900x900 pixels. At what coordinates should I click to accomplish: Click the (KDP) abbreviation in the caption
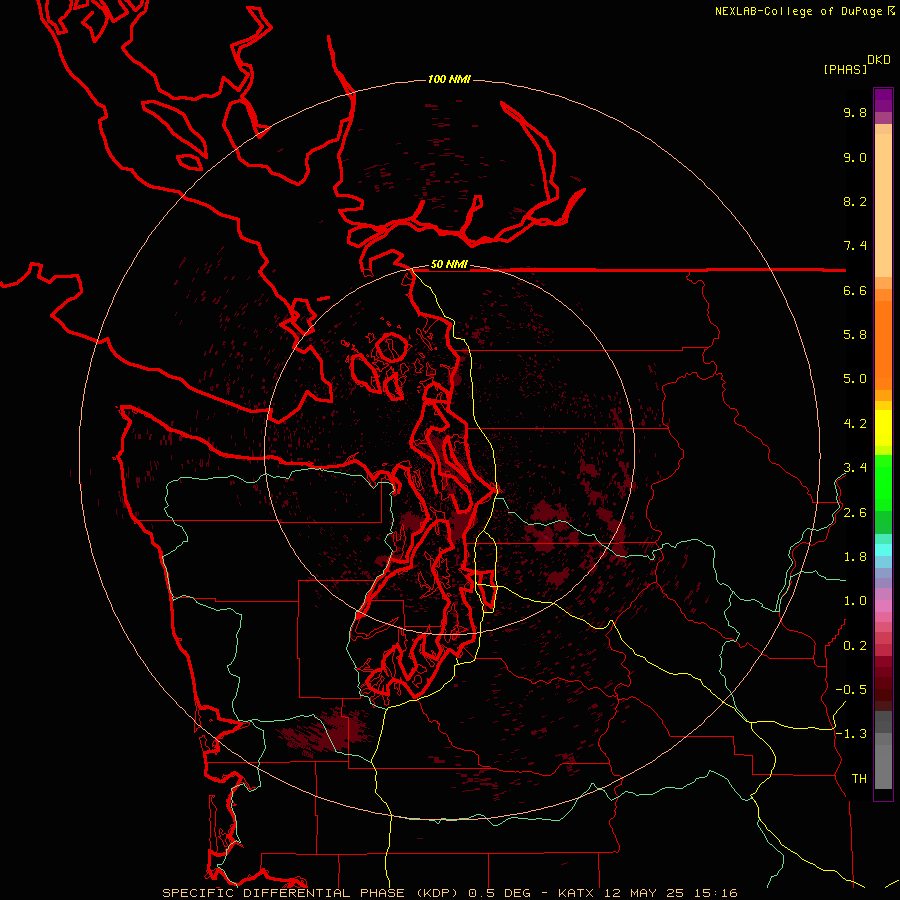(x=436, y=893)
